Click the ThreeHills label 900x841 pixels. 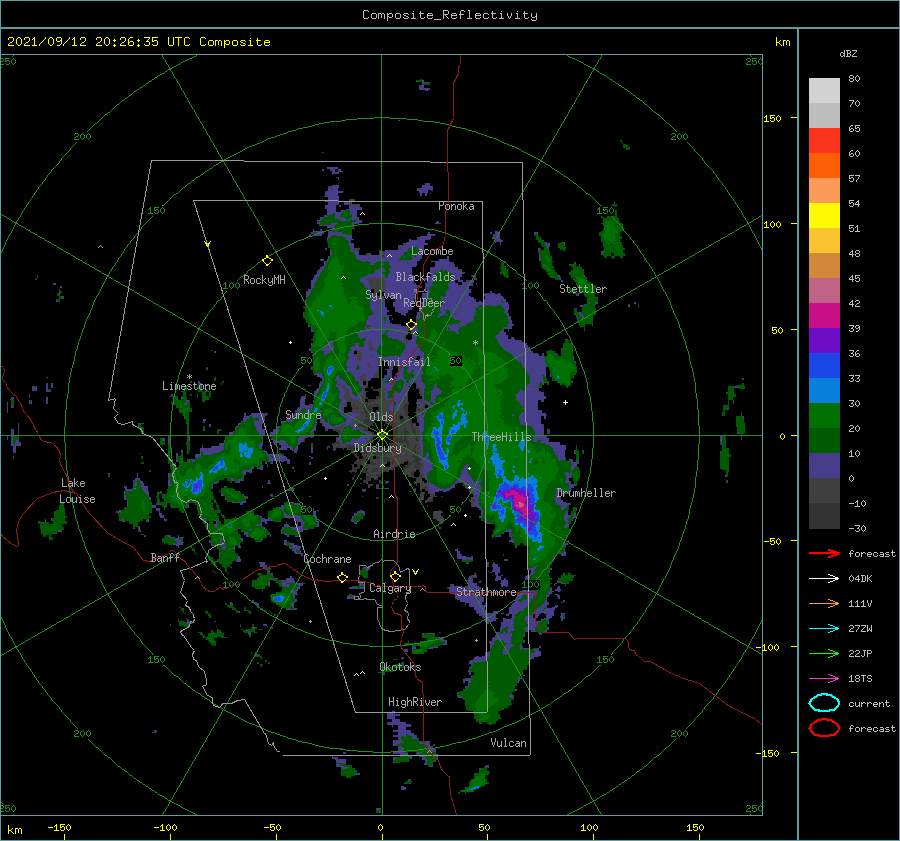[501, 437]
